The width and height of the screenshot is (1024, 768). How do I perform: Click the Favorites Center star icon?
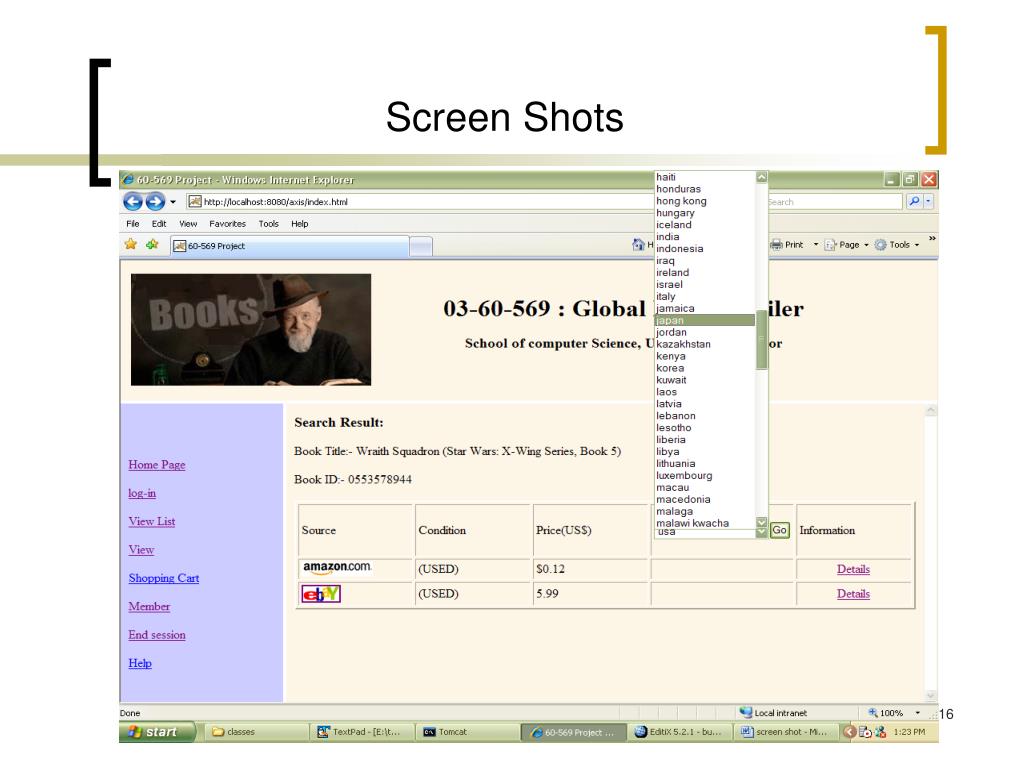131,244
